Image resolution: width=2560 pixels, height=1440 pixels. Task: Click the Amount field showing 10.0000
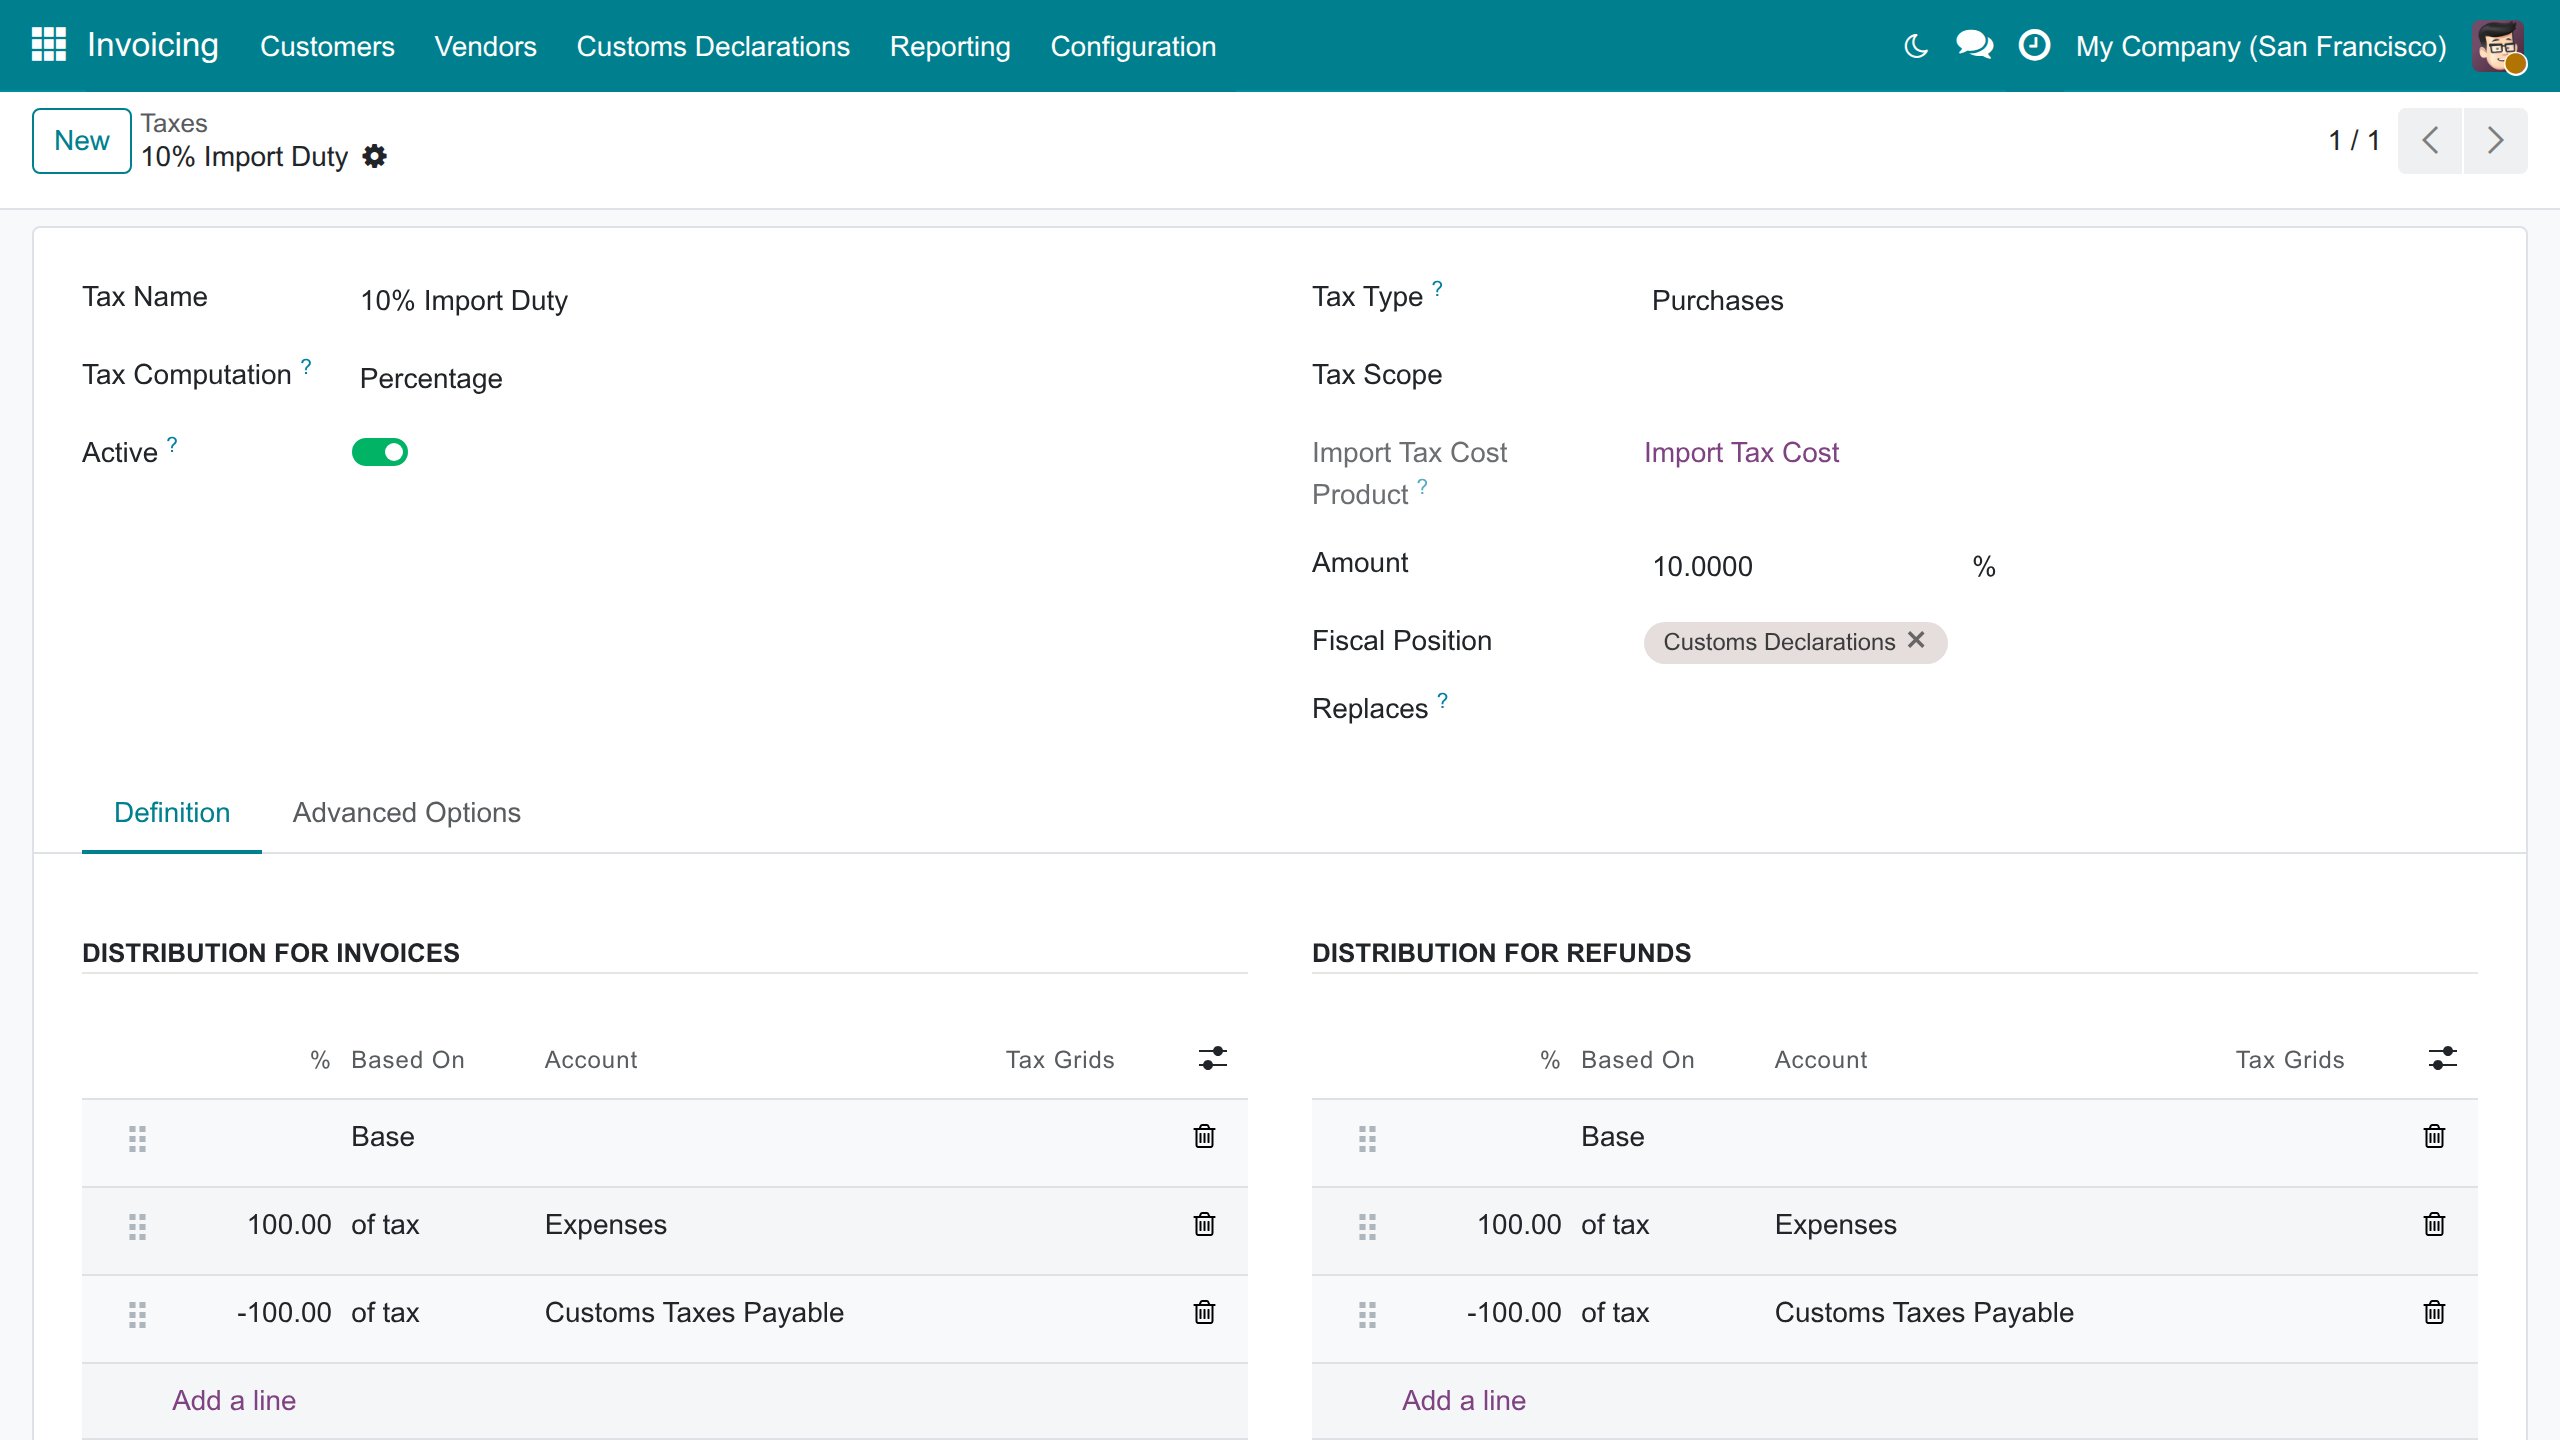[x=1800, y=566]
